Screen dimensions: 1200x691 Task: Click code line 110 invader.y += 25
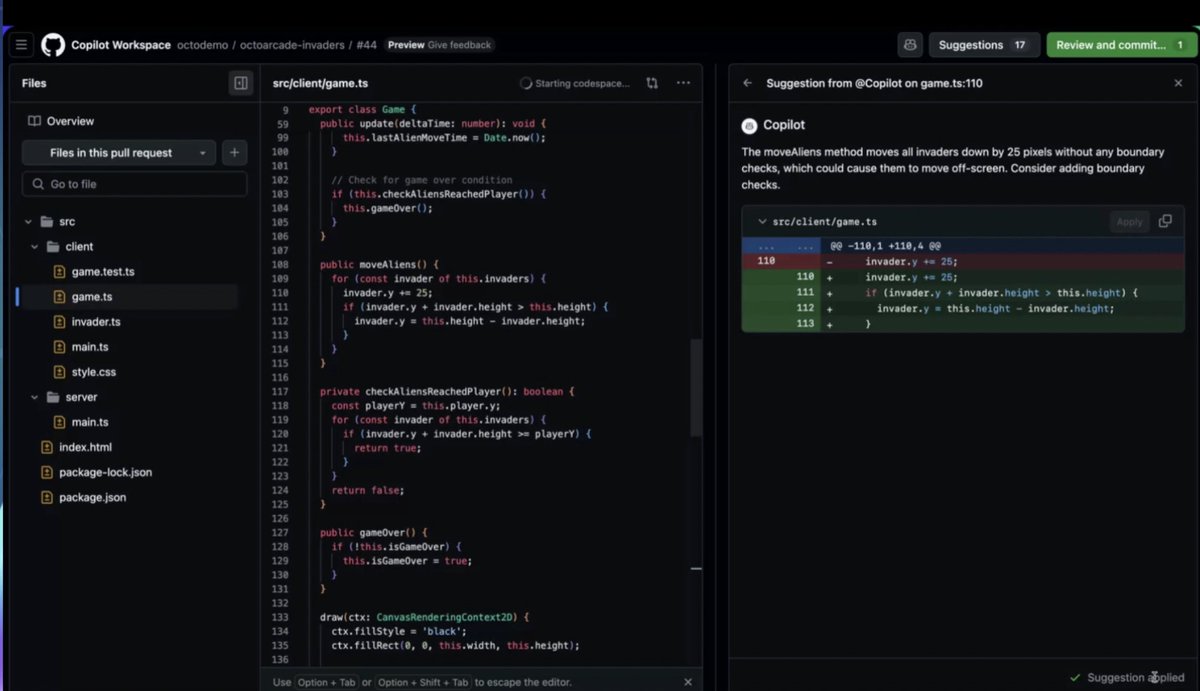point(386,293)
